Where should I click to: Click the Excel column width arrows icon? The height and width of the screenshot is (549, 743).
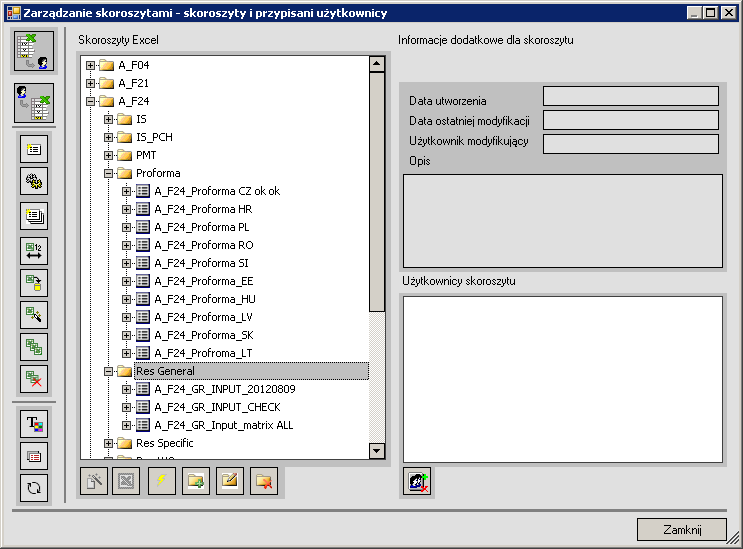click(34, 251)
